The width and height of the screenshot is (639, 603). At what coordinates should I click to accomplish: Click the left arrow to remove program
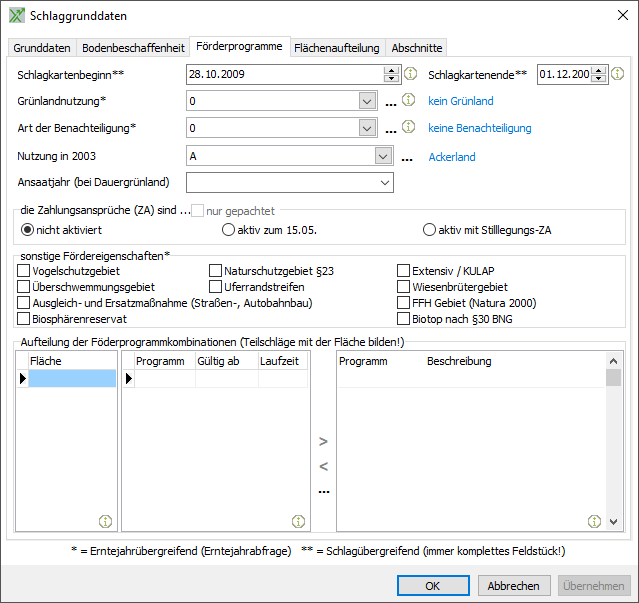tap(323, 466)
